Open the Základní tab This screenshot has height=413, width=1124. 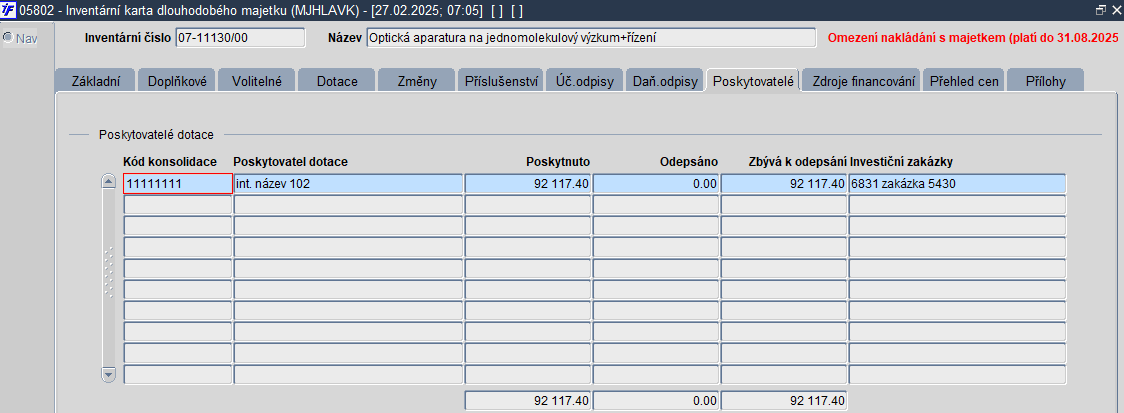point(95,81)
